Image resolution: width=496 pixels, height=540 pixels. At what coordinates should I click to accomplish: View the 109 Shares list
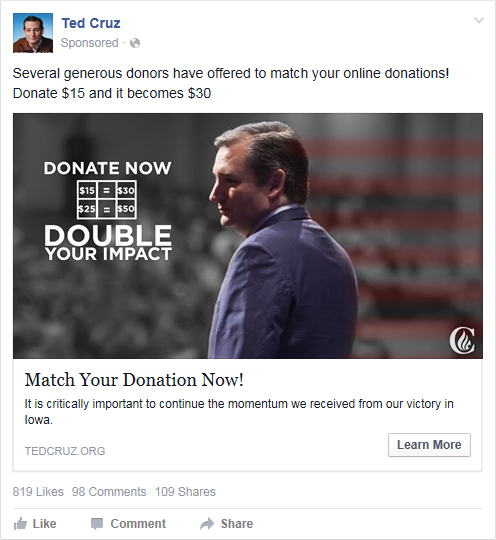(185, 491)
